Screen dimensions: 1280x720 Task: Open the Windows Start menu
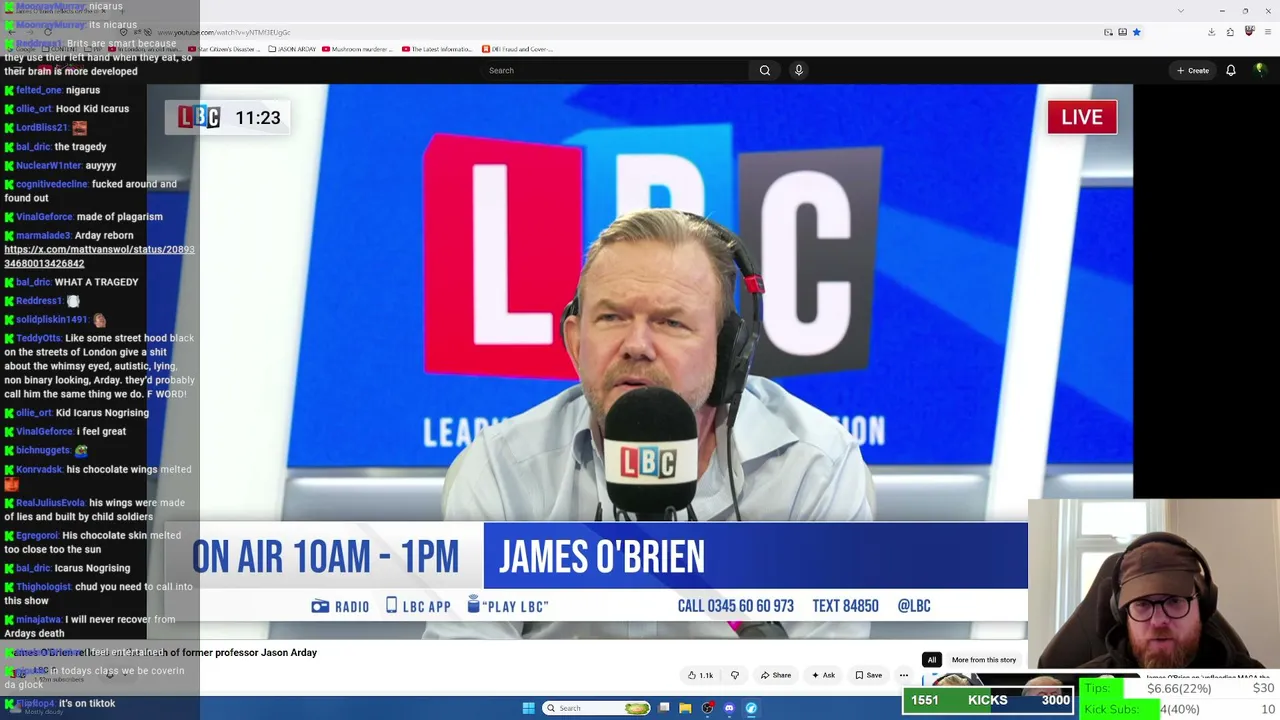coord(528,708)
